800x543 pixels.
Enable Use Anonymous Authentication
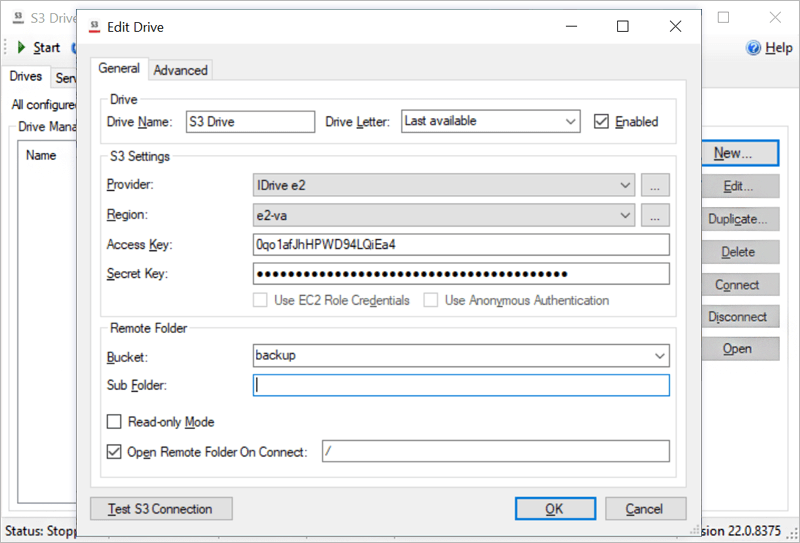coord(431,300)
